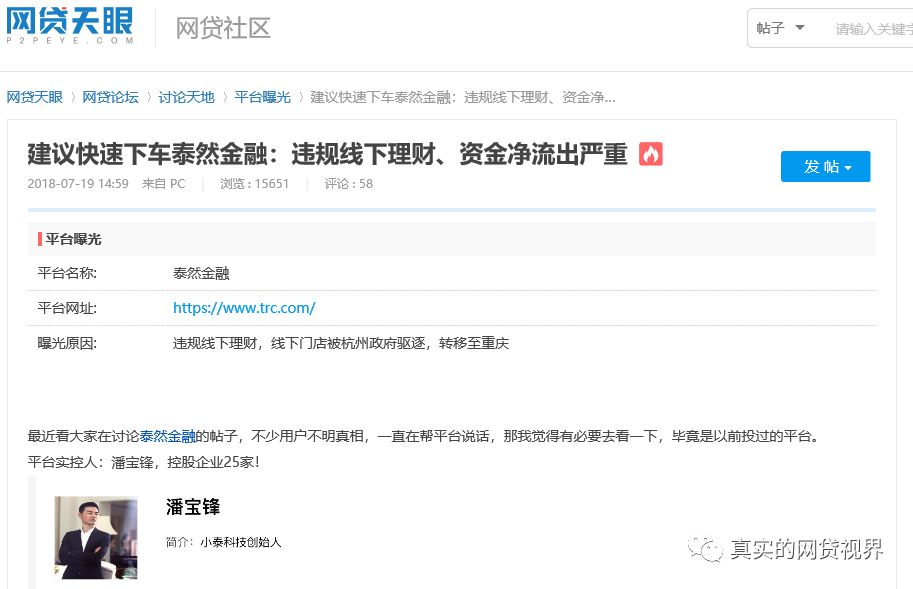This screenshot has height=589, width=913.
Task: Click the 评论：58 comment count
Action: [x=348, y=184]
